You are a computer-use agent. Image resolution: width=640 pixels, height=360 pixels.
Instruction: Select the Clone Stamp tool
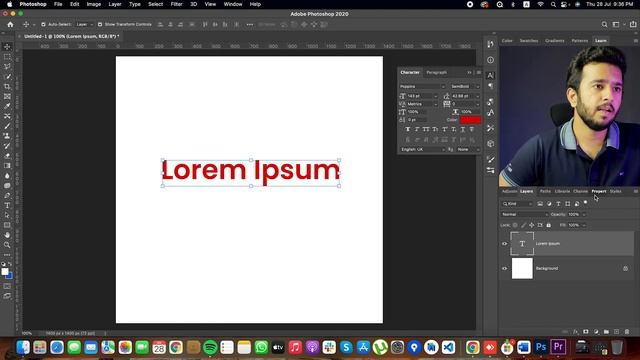(x=7, y=136)
